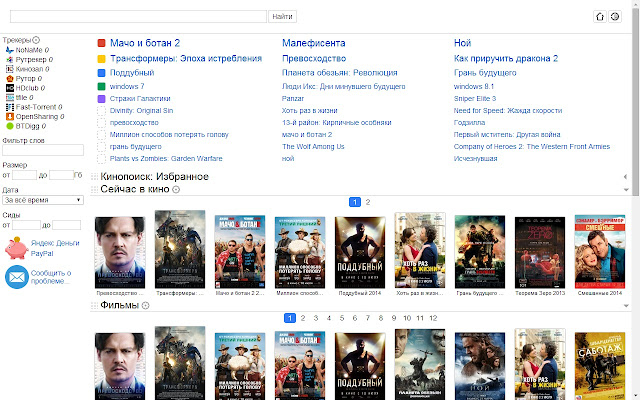The image size is (640, 400).
Task: Go to page 3 of Фильмы
Action: click(316, 318)
